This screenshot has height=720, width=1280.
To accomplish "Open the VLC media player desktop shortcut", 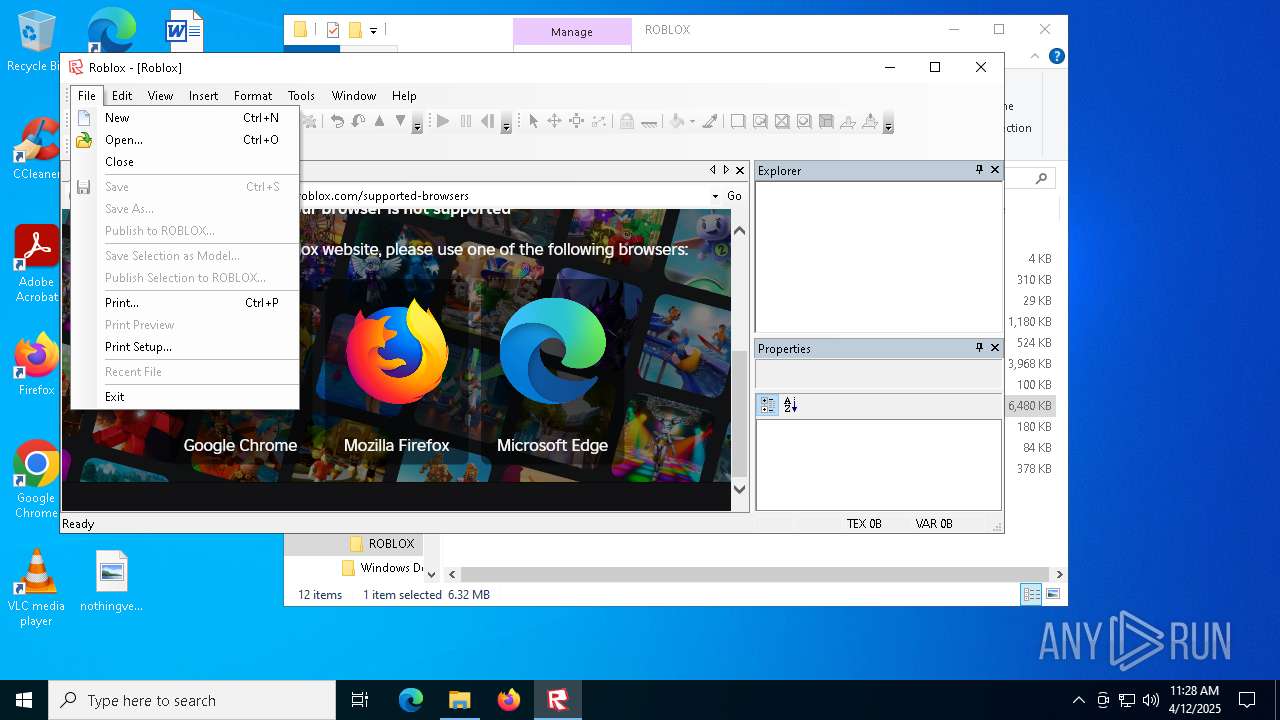I will click(36, 587).
